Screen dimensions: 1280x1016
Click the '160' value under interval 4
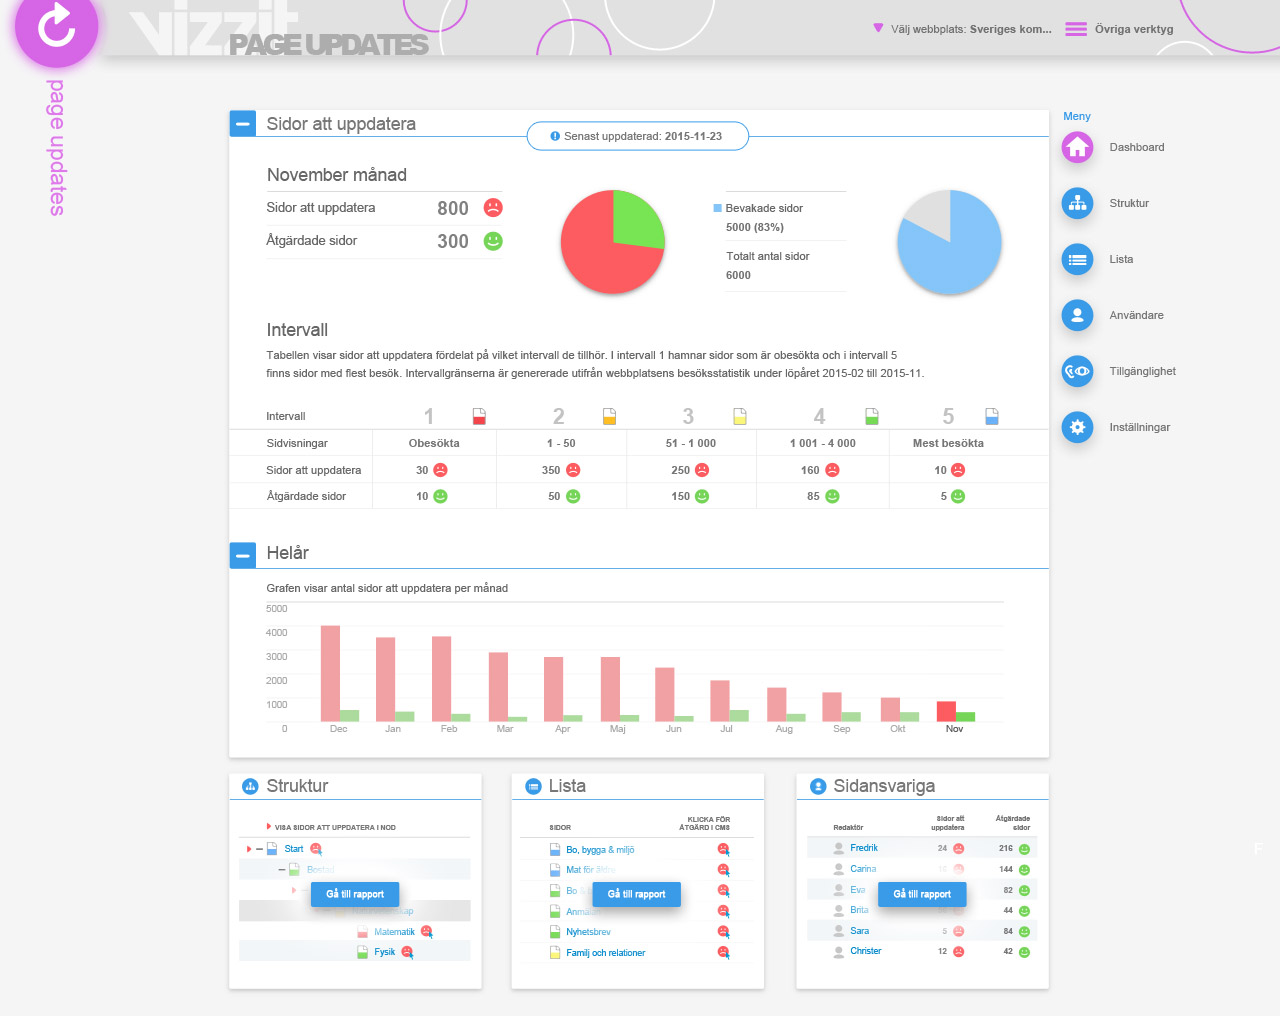[x=810, y=470]
